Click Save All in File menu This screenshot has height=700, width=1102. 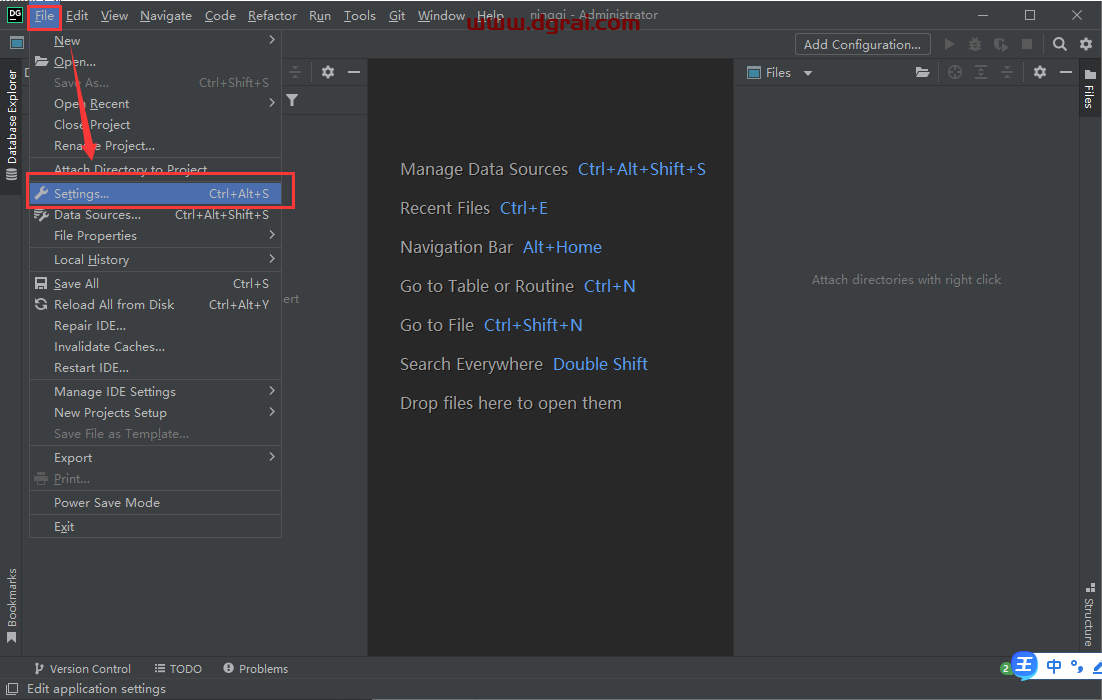pyautogui.click(x=155, y=283)
